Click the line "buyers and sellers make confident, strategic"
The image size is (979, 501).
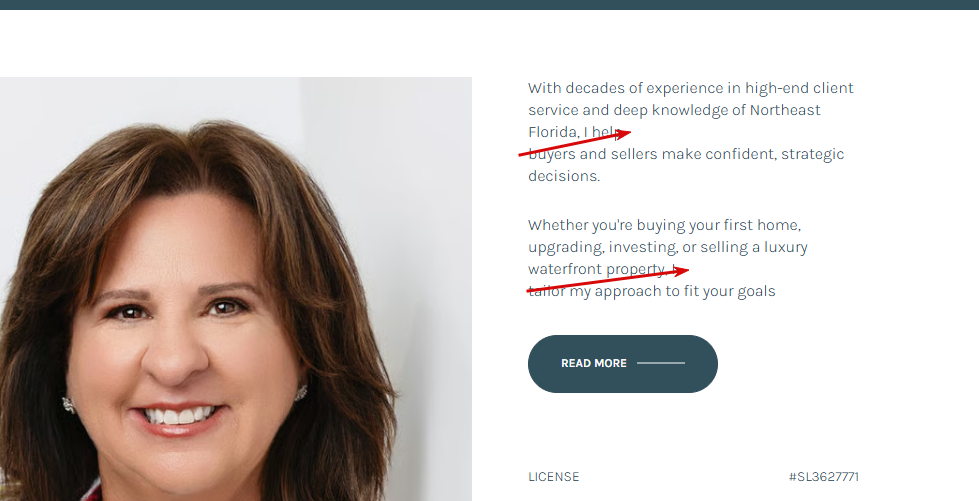point(686,154)
